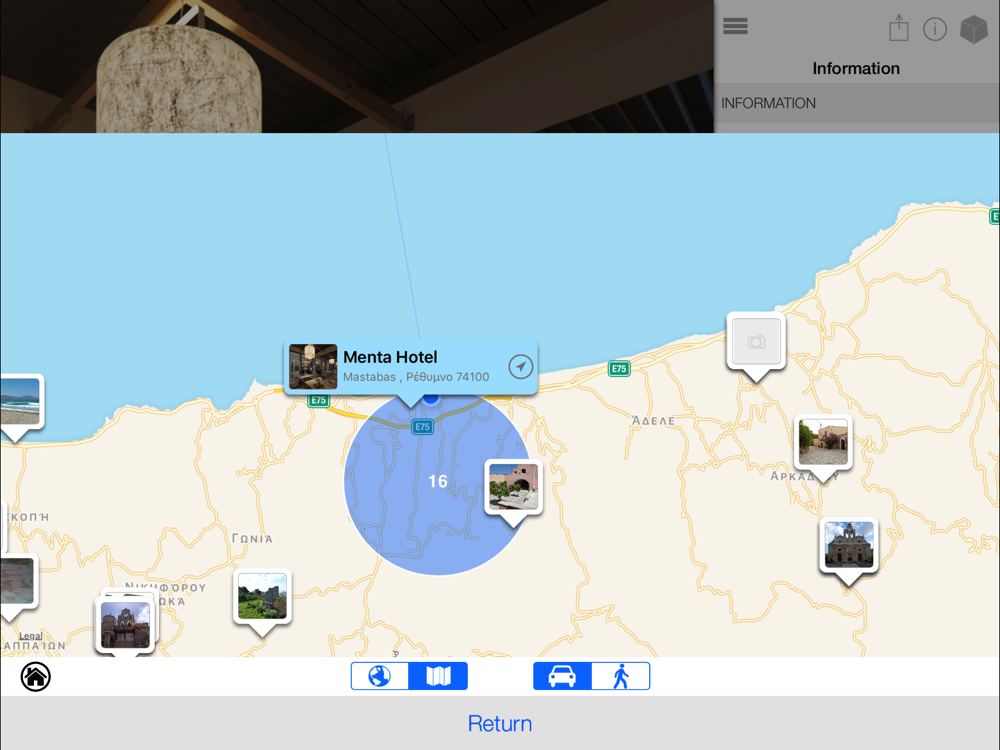Select the Menta Hotel title

click(x=390, y=357)
